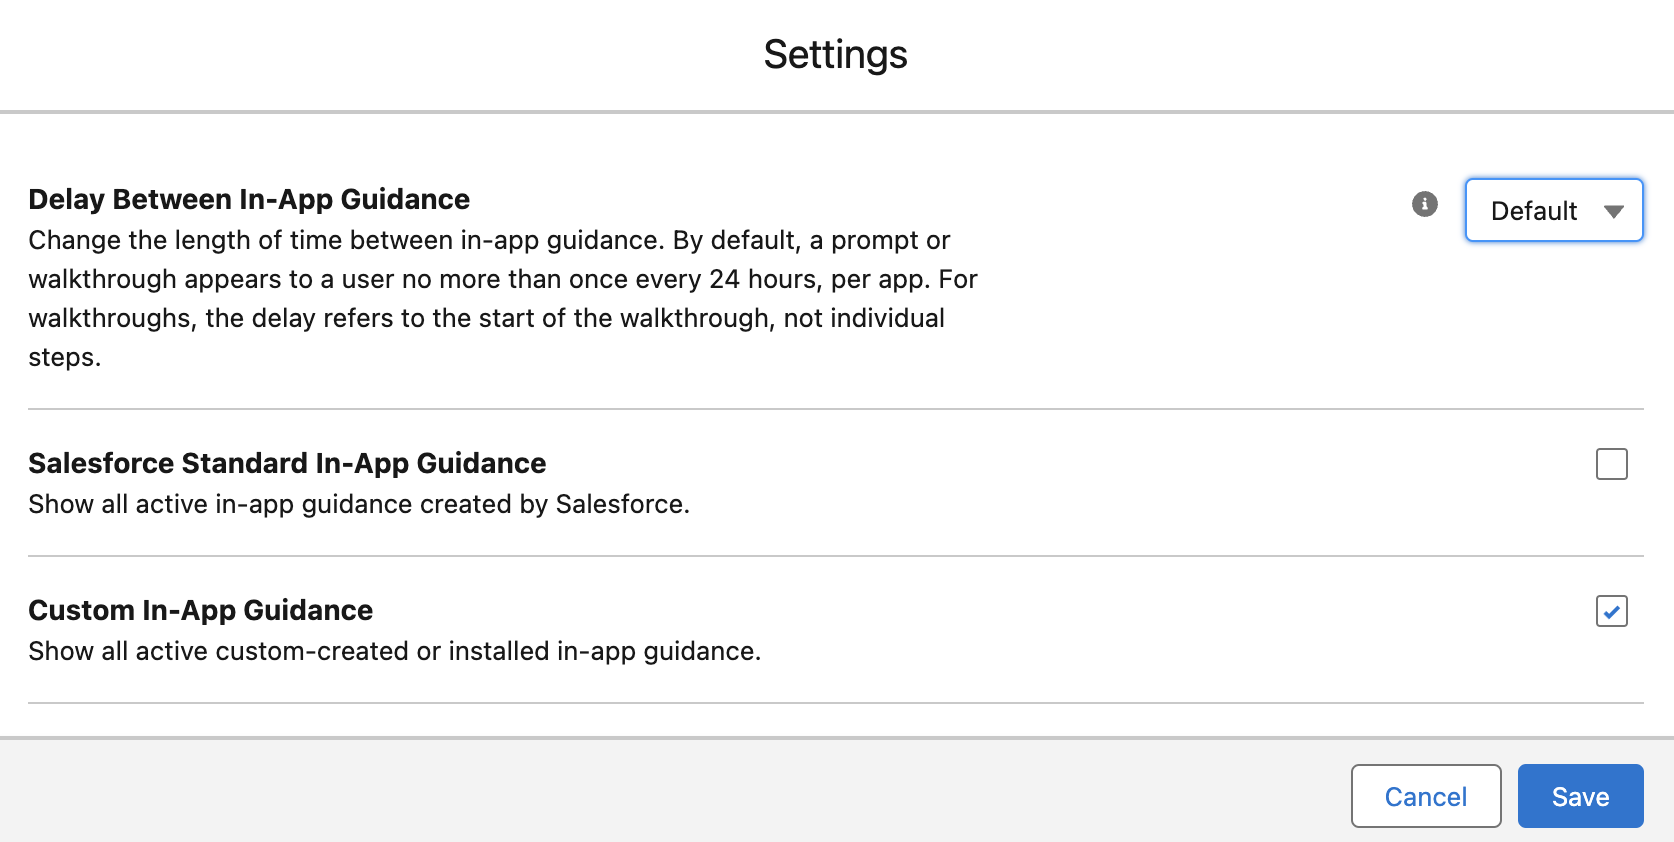Click the word 'steps.' ending the delay description

pos(65,357)
